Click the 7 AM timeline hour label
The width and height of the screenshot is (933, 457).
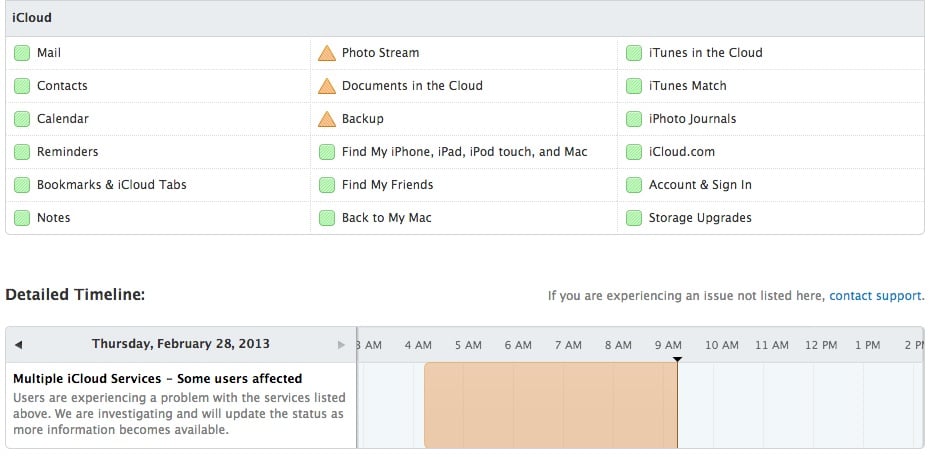point(568,345)
